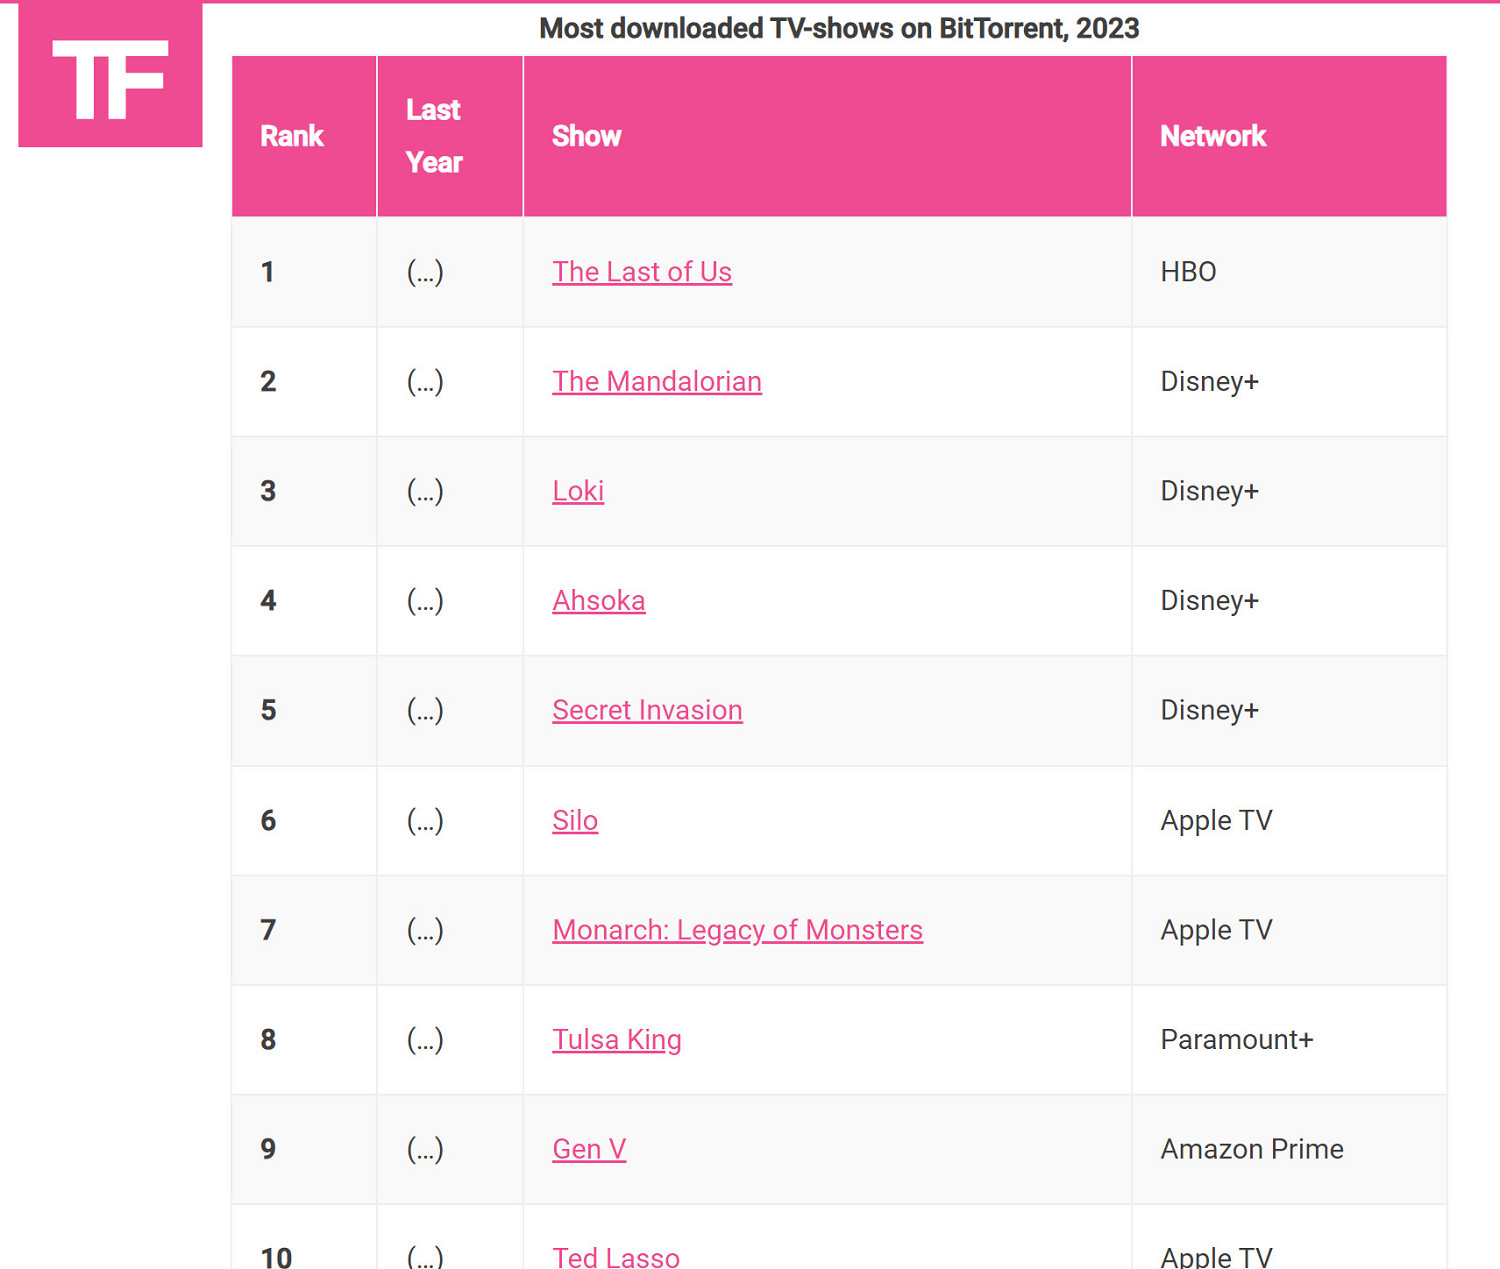This screenshot has height=1269, width=1500.
Task: Click the Loki show link
Action: tap(578, 491)
